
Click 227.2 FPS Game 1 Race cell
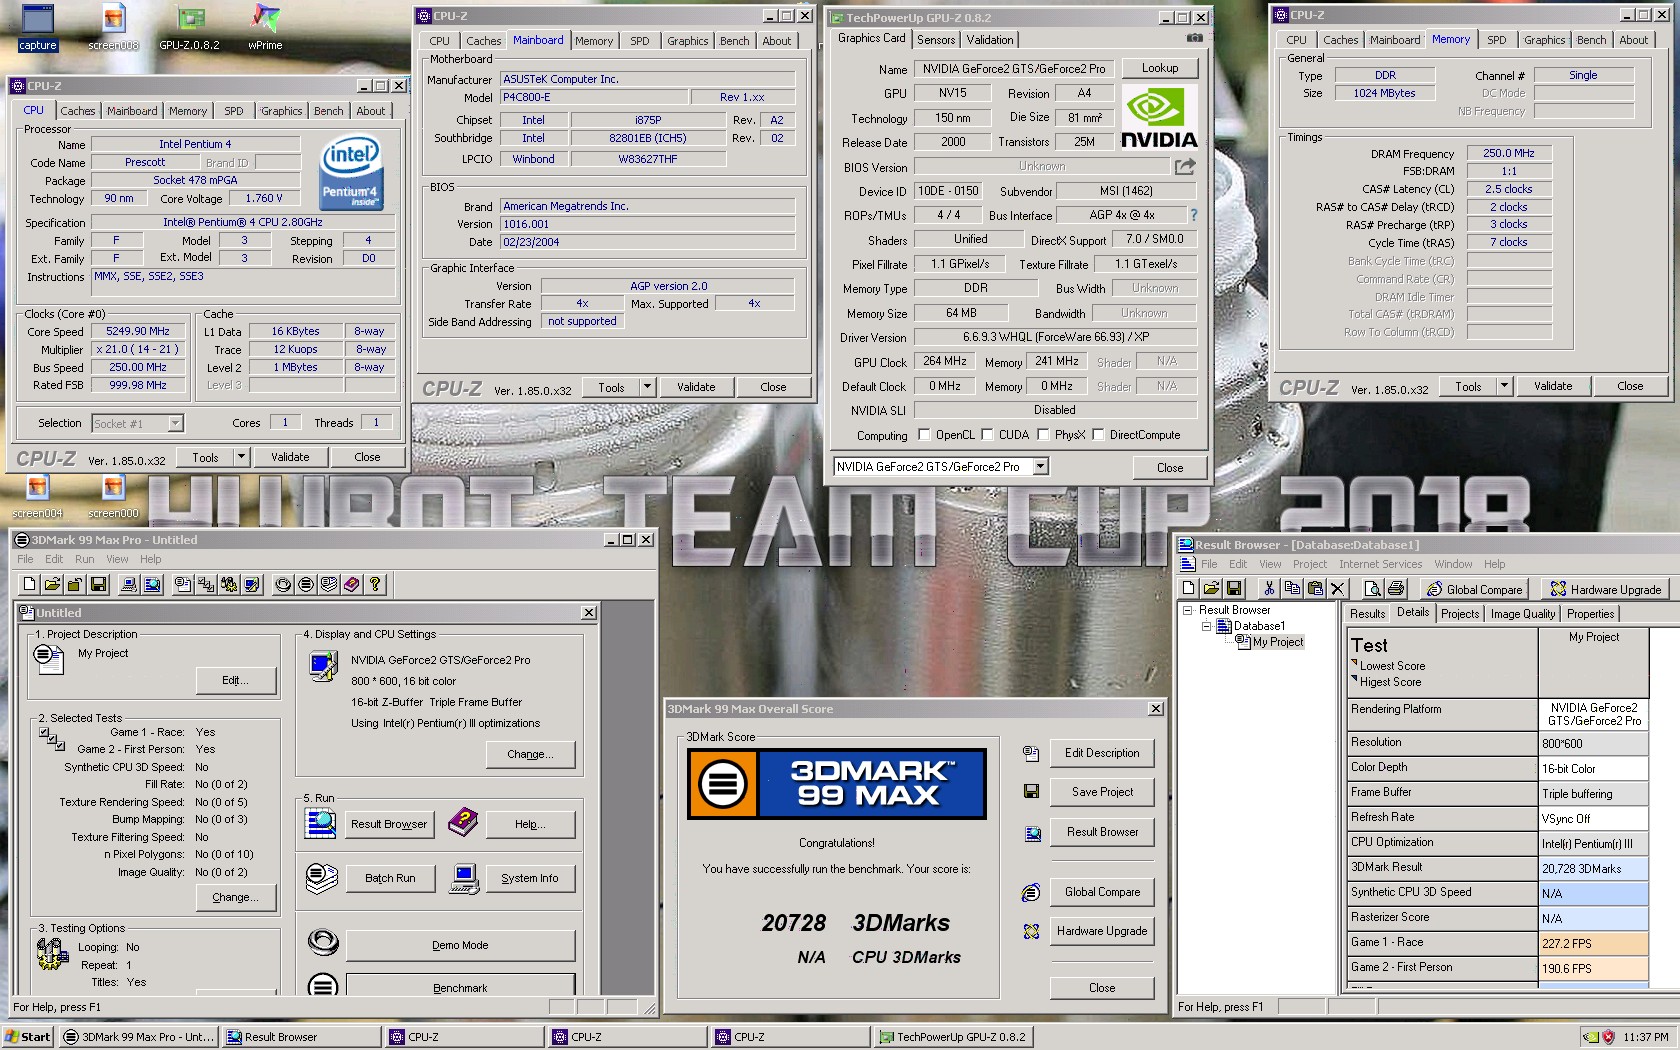click(1593, 944)
